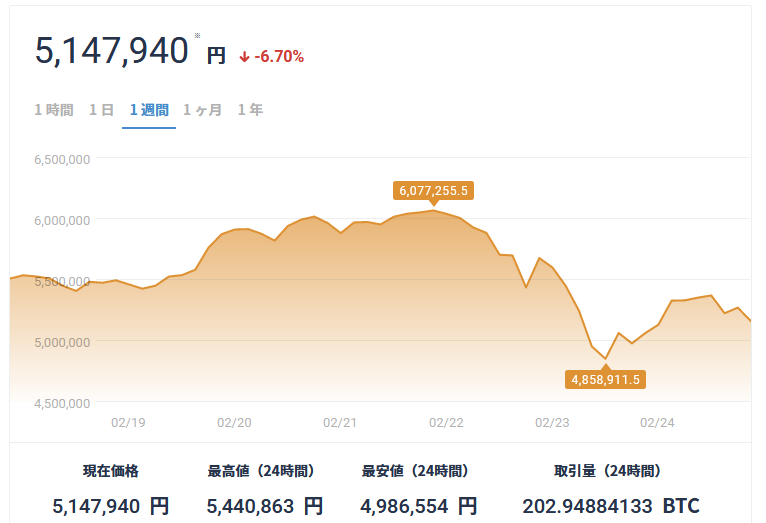Click the 02/22 date axis label
766x523 pixels.
pos(446,422)
